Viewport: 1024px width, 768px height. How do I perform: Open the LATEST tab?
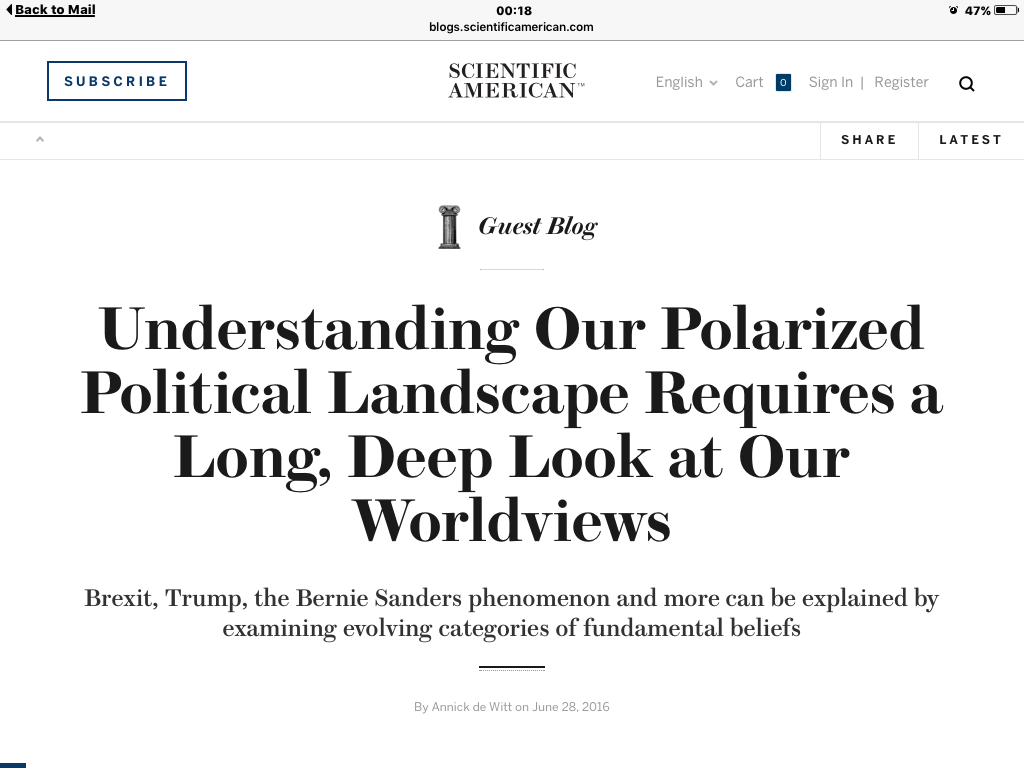(970, 140)
